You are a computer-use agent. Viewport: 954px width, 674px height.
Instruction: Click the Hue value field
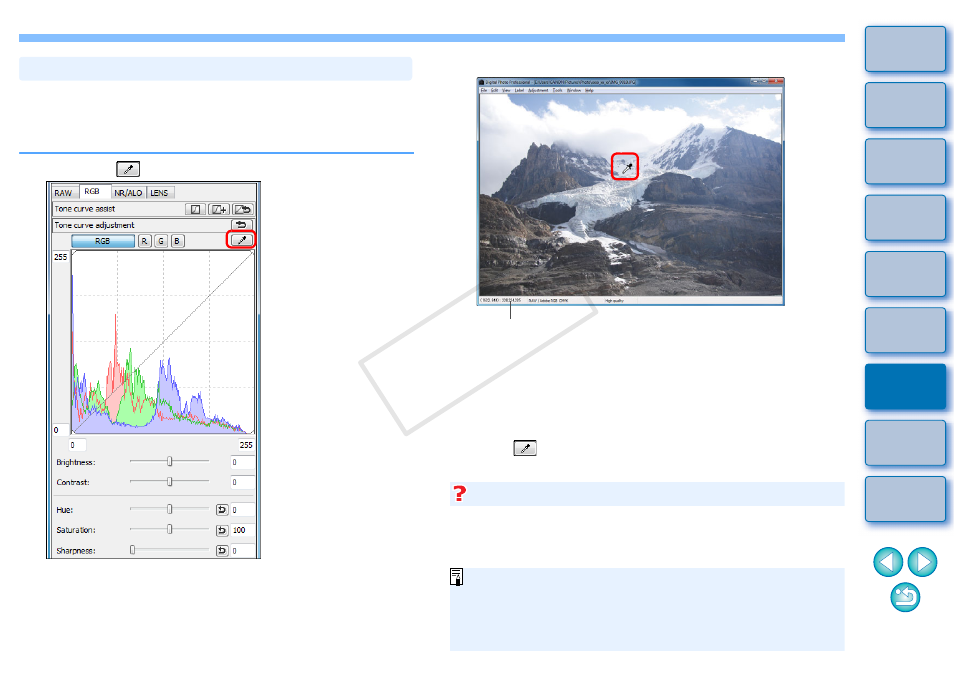tap(242, 510)
